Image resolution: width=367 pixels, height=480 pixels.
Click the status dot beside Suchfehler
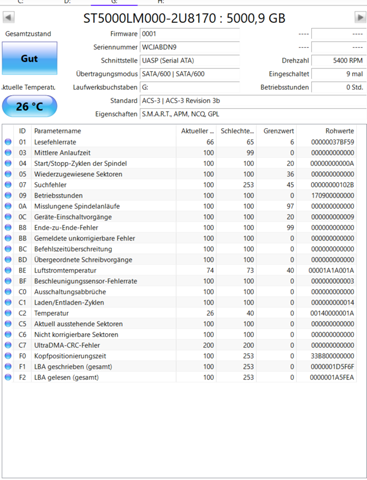coord(8,185)
